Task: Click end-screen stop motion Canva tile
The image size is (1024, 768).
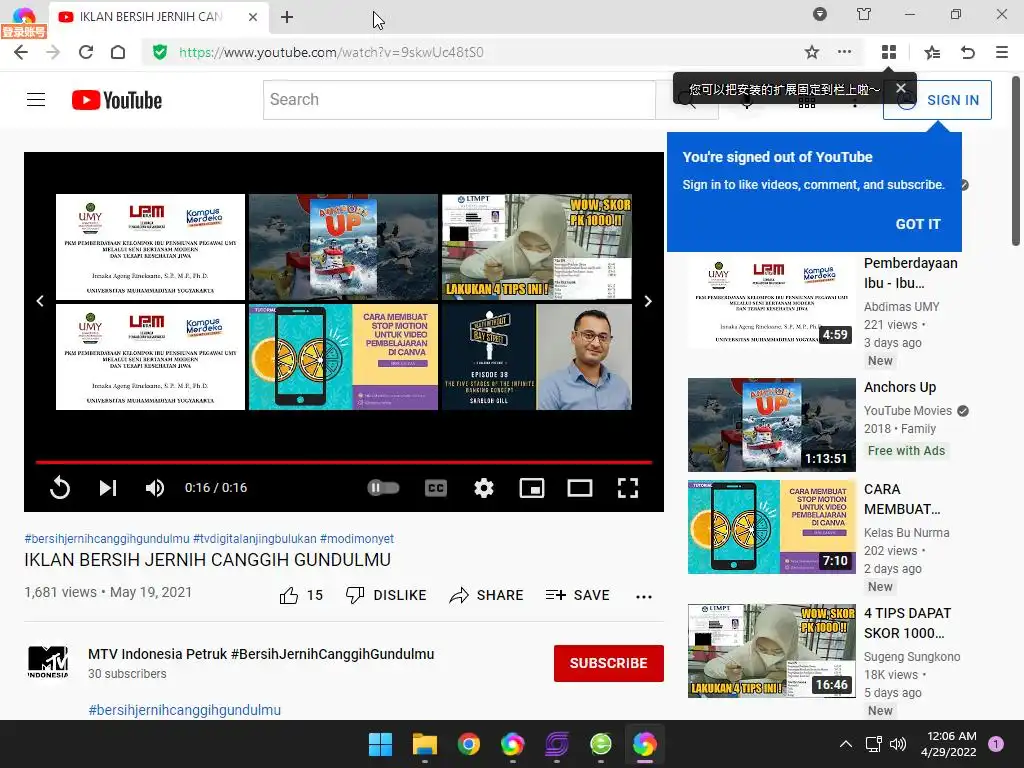Action: (x=344, y=357)
